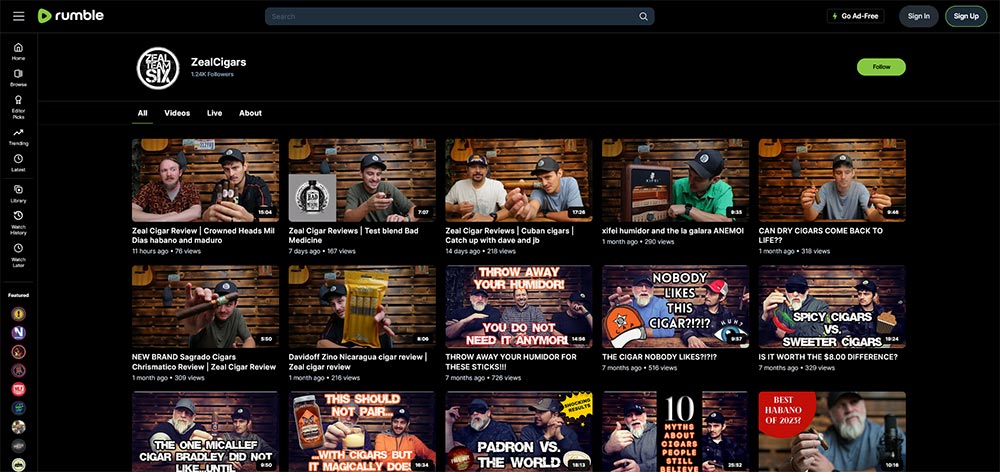
Task: Open the Best Habano of 2023 thumbnail
Action: click(832, 432)
